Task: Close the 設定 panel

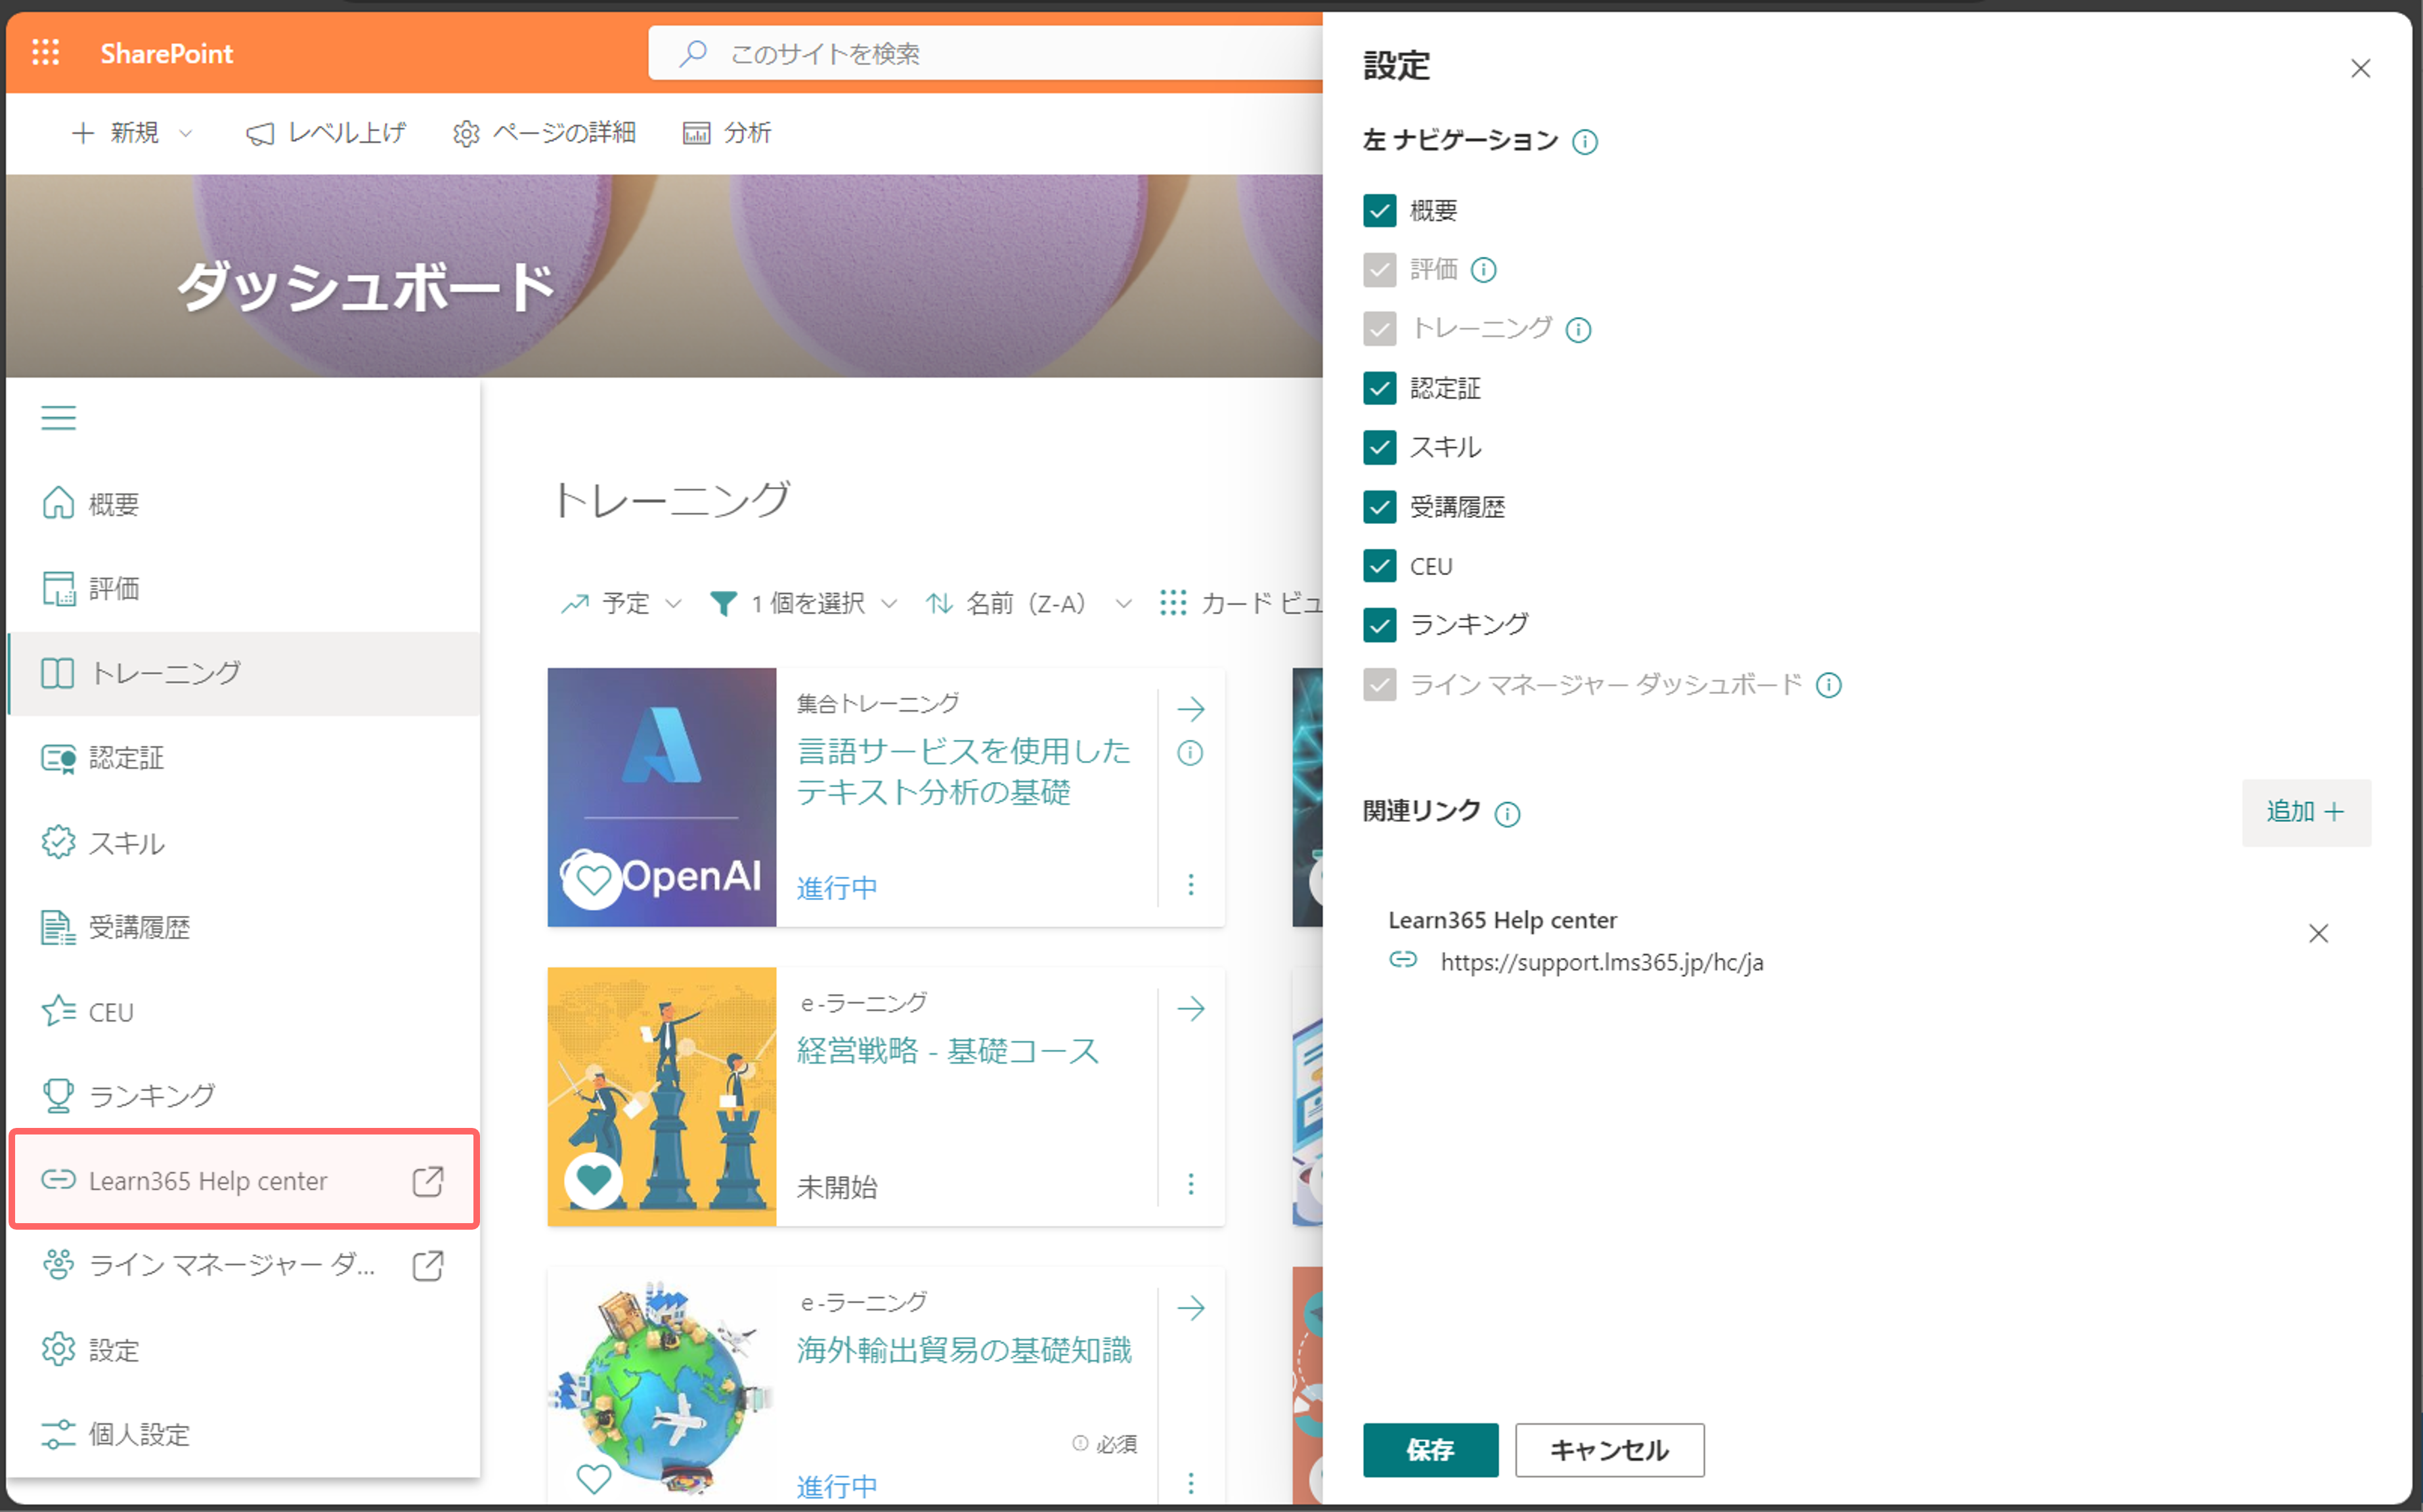Action: pyautogui.click(x=2360, y=68)
